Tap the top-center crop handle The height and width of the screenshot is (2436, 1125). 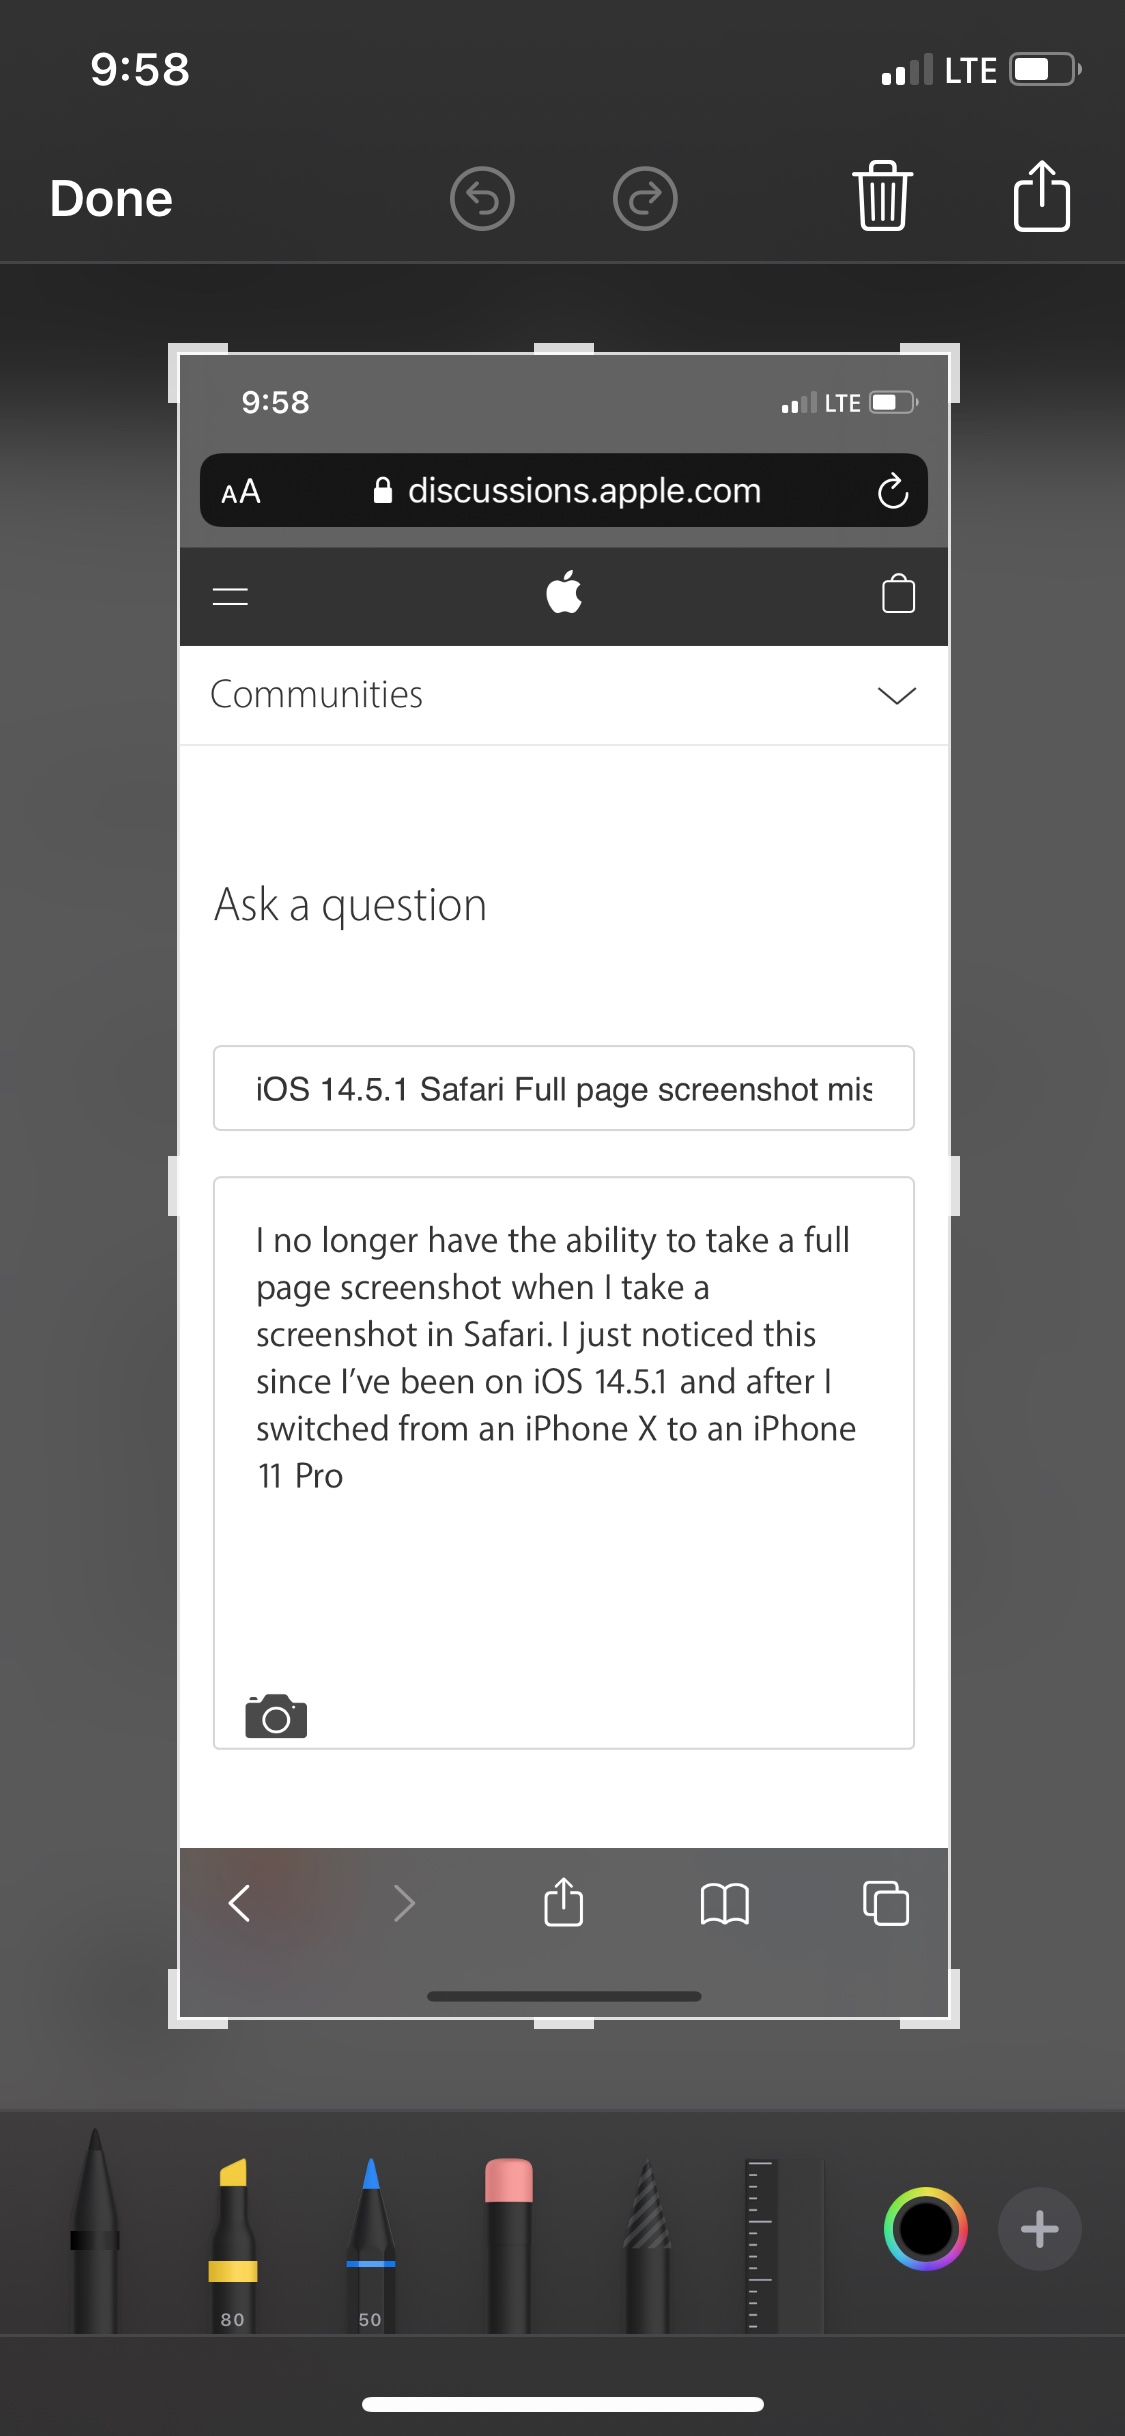(x=564, y=348)
